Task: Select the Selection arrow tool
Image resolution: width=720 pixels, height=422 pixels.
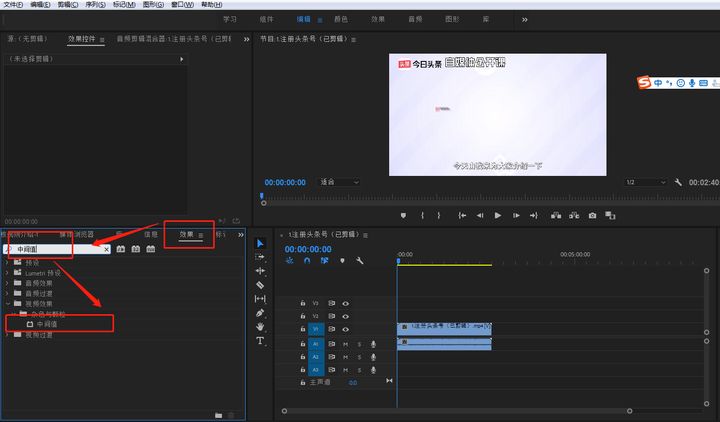Action: point(260,243)
